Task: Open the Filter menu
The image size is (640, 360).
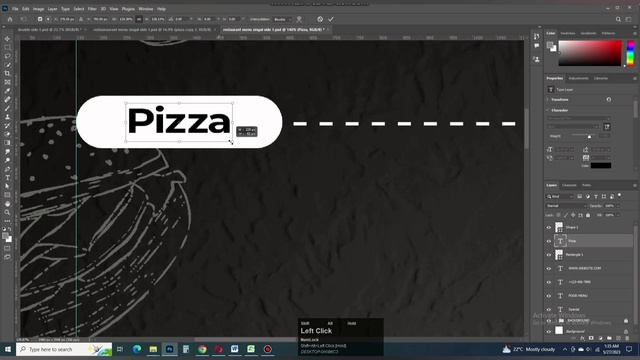Action: click(92, 9)
